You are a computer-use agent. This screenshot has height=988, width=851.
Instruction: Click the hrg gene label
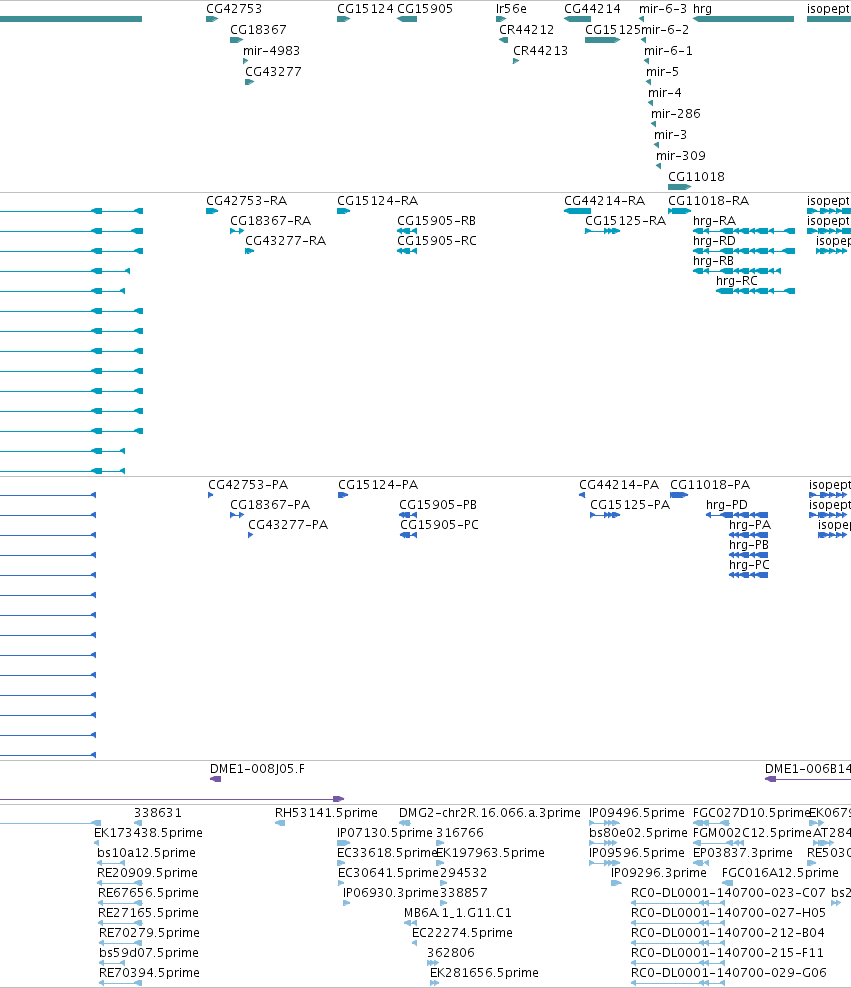[x=702, y=9]
